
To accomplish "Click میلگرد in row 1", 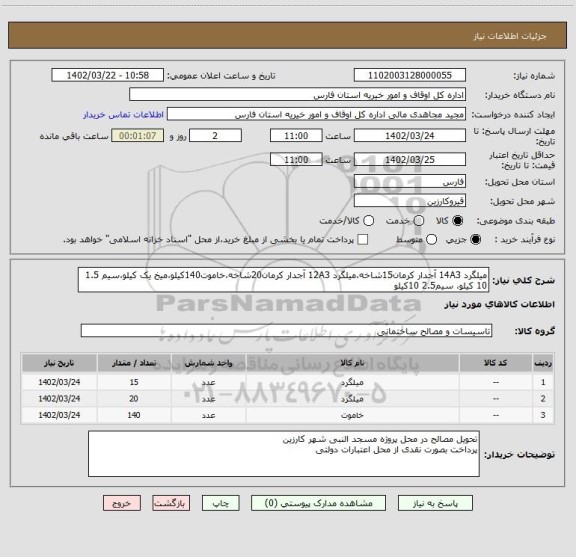I will [x=352, y=382].
